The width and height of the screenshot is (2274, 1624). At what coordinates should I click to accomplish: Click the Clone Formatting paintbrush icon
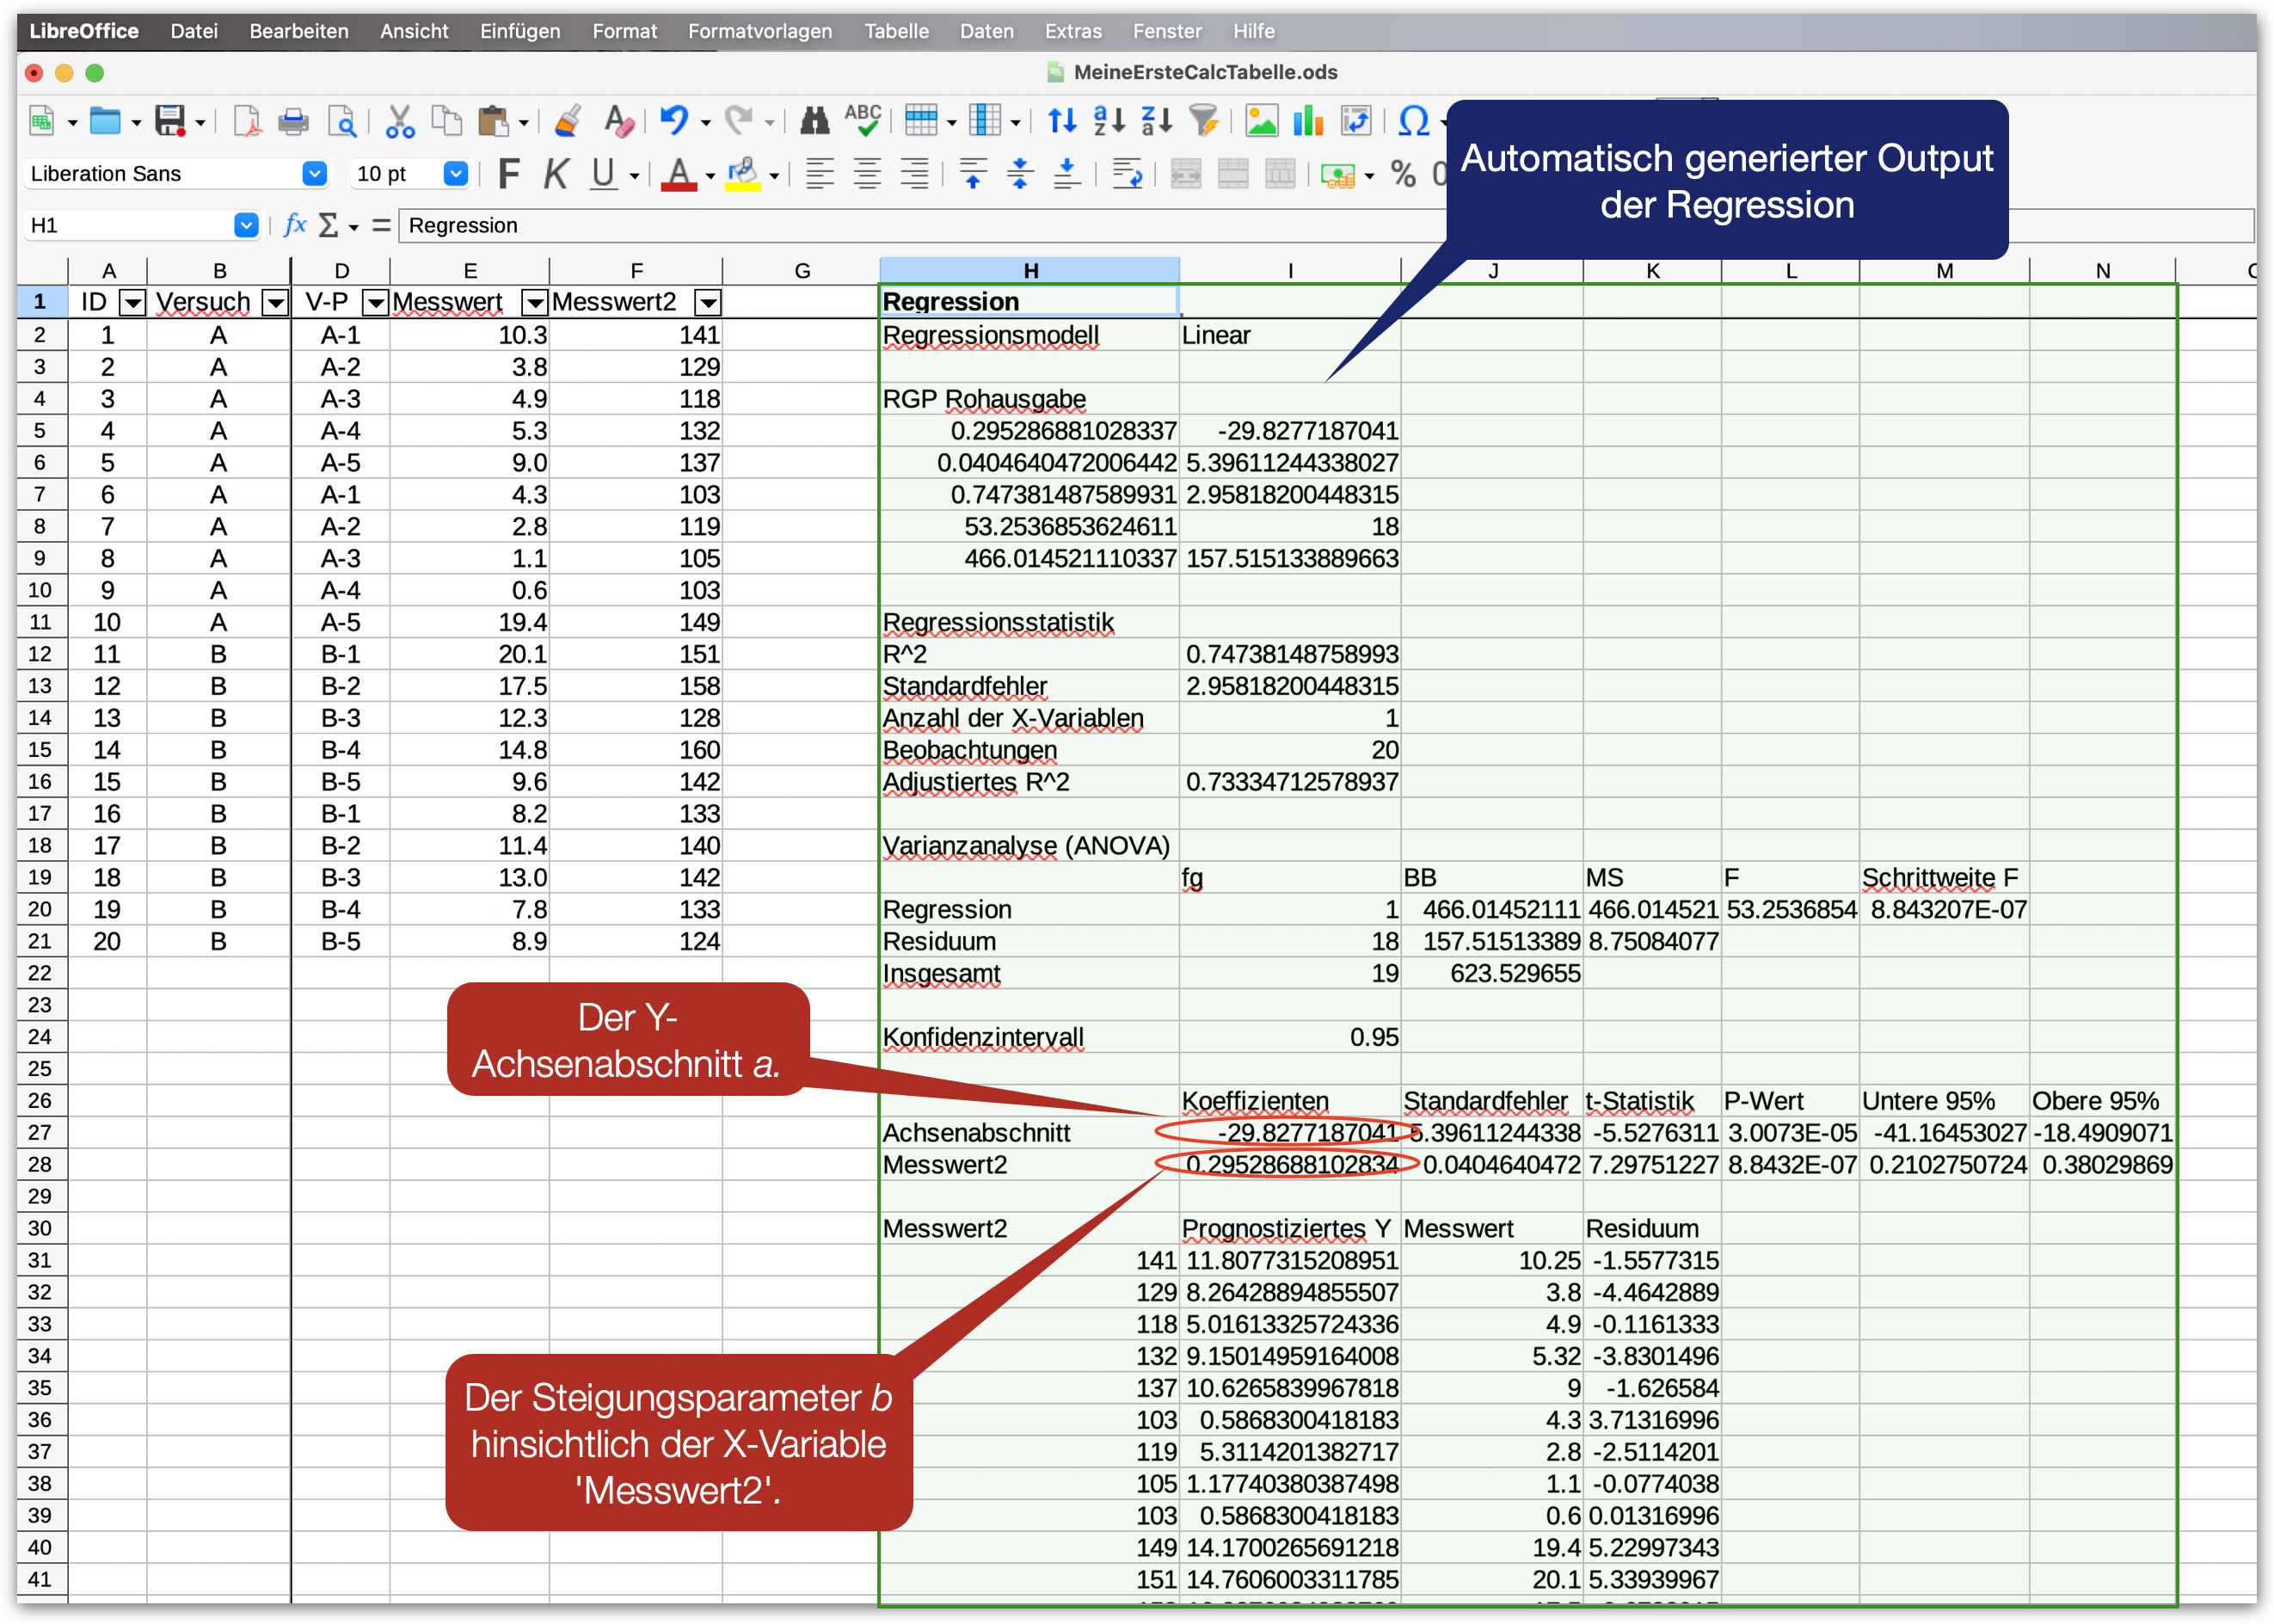pyautogui.click(x=568, y=122)
